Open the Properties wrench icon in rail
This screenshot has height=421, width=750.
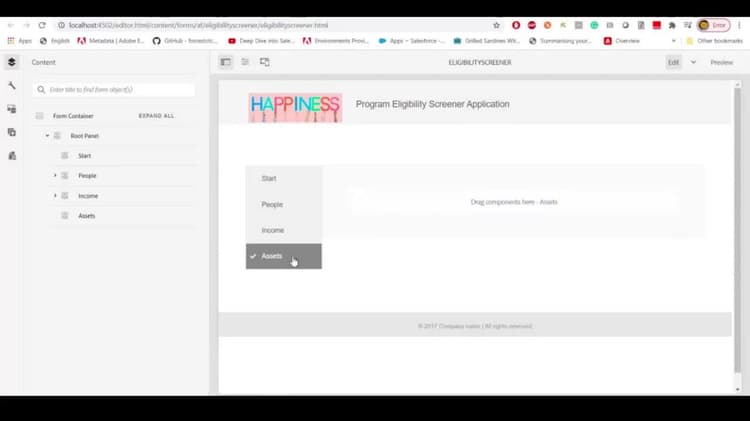click(11, 86)
